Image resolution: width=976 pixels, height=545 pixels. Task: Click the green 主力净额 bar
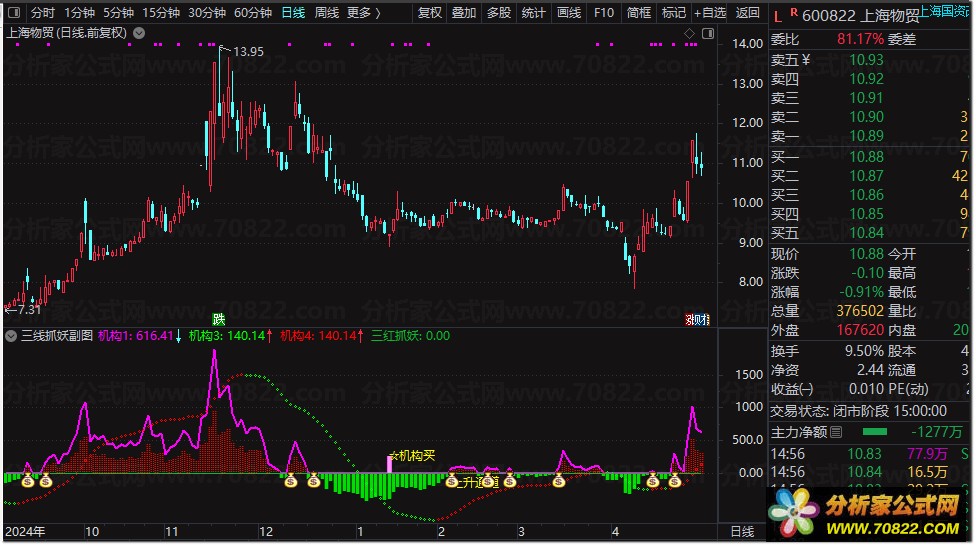(x=875, y=431)
